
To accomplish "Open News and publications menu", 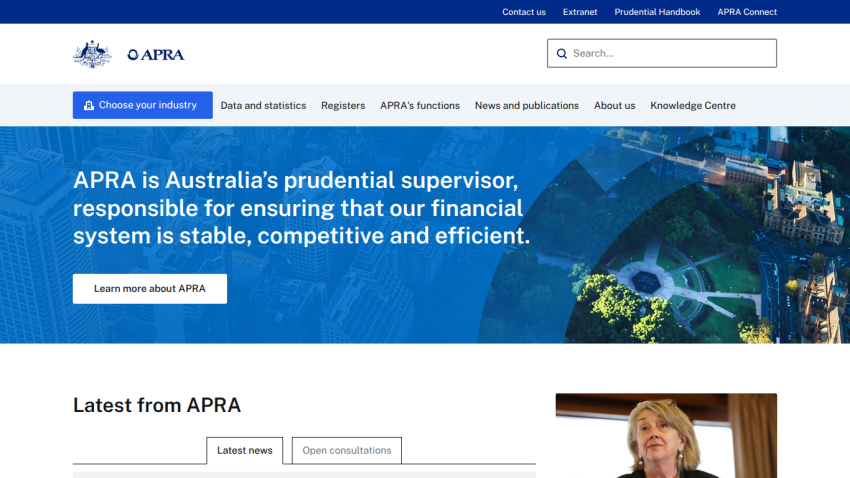I will [526, 106].
